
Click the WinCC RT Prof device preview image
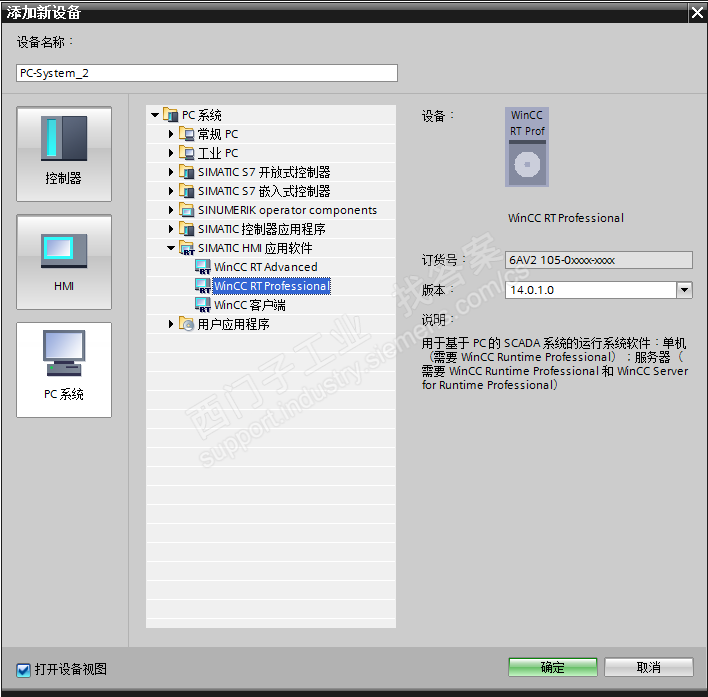pos(526,147)
